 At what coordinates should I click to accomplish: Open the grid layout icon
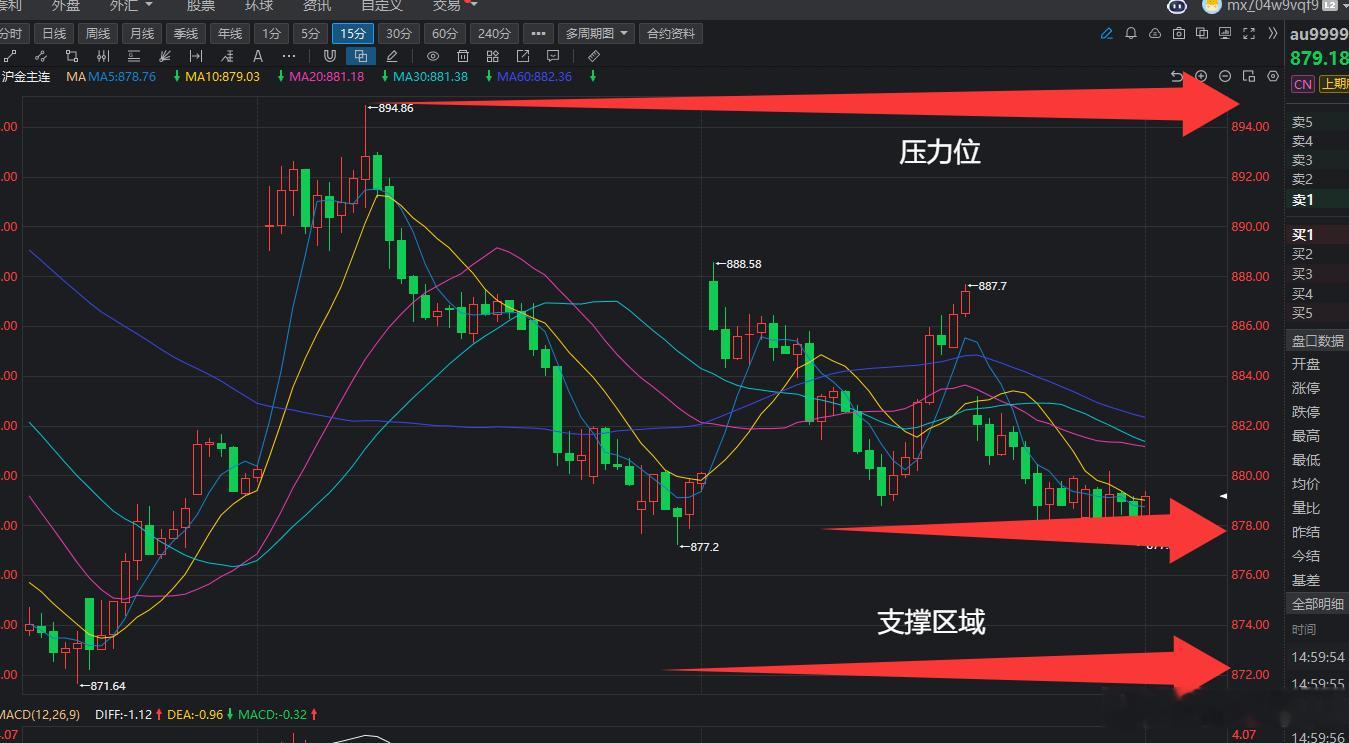pyautogui.click(x=493, y=56)
